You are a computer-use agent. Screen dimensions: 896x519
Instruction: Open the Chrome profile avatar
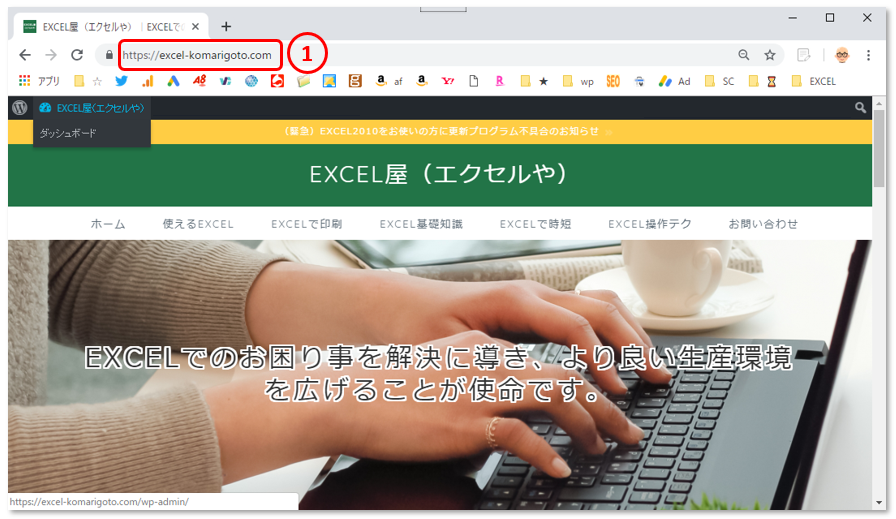842,55
